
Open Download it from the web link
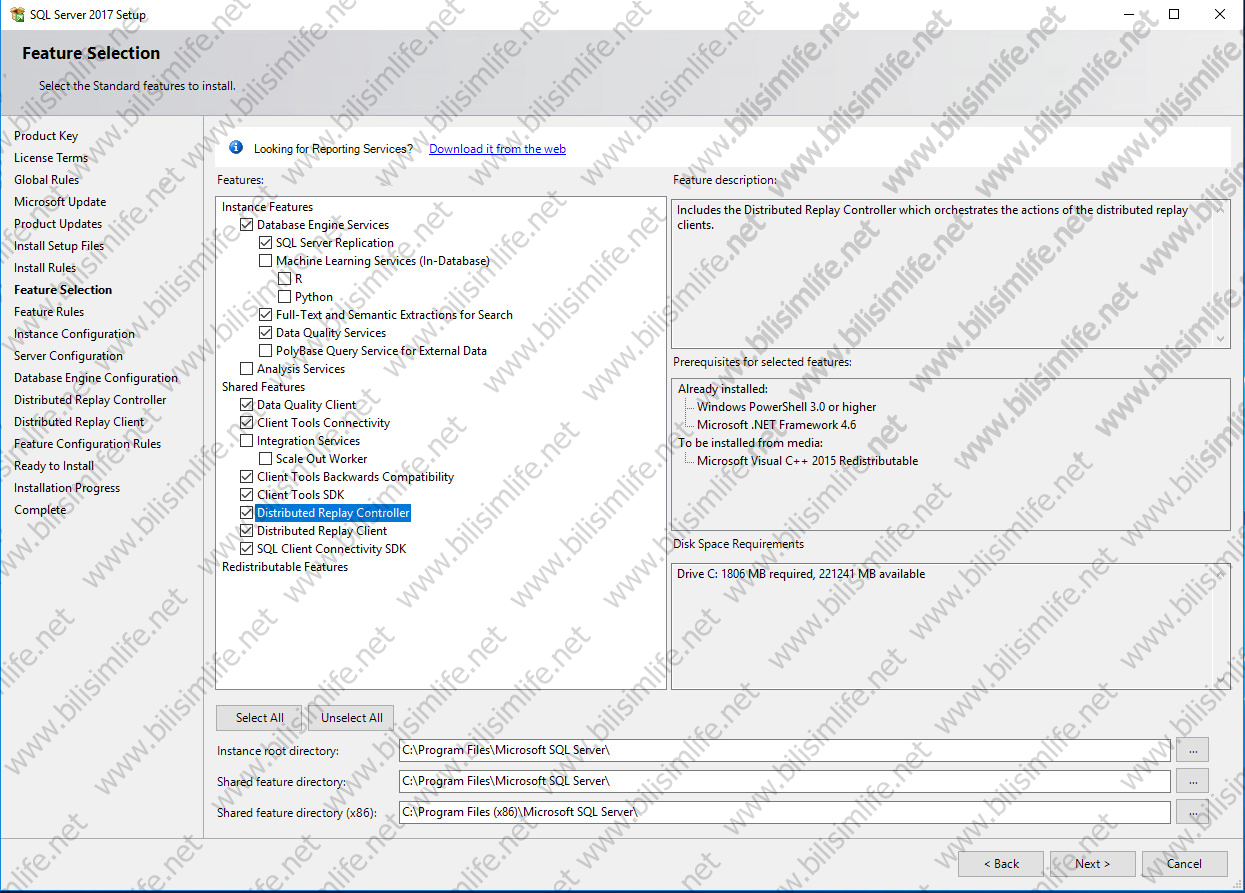(497, 149)
